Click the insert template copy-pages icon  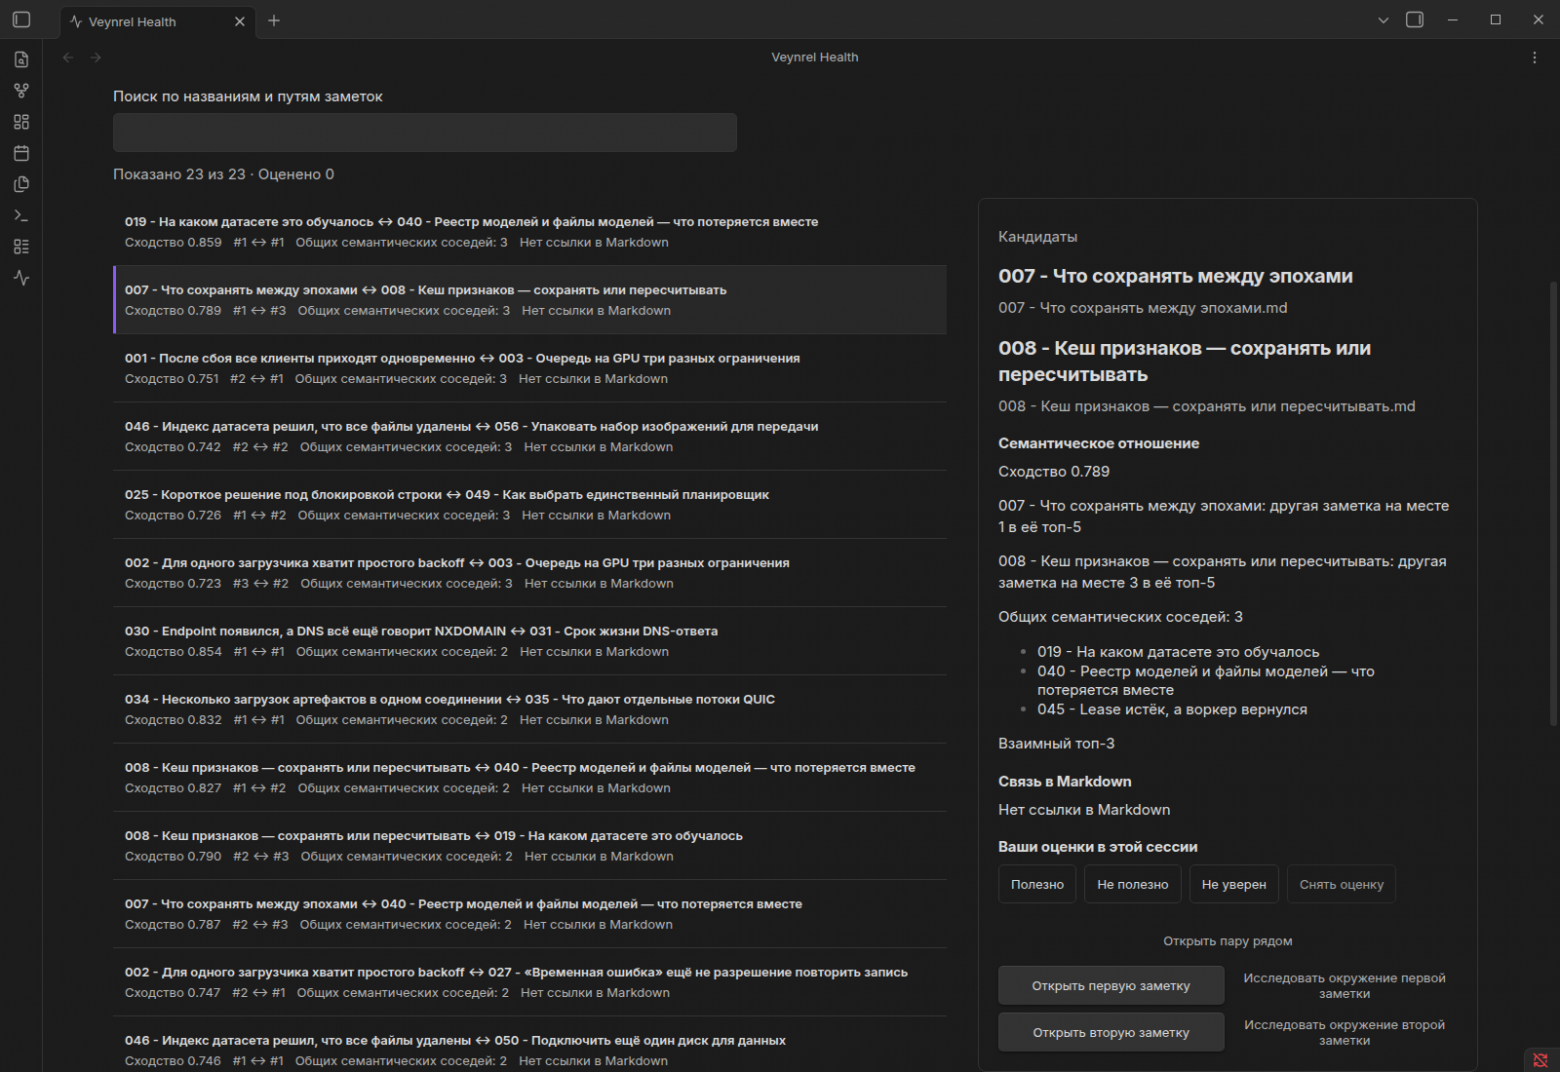coord(21,184)
